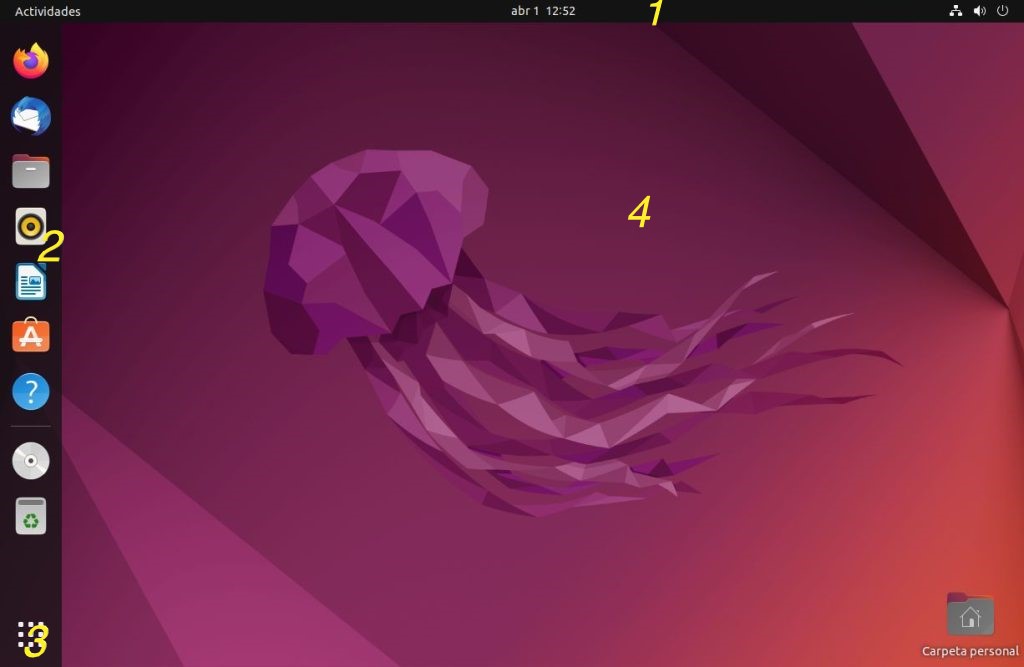Open the Papelera (Trash) from the dock
Image resolution: width=1024 pixels, height=667 pixels.
coord(30,516)
